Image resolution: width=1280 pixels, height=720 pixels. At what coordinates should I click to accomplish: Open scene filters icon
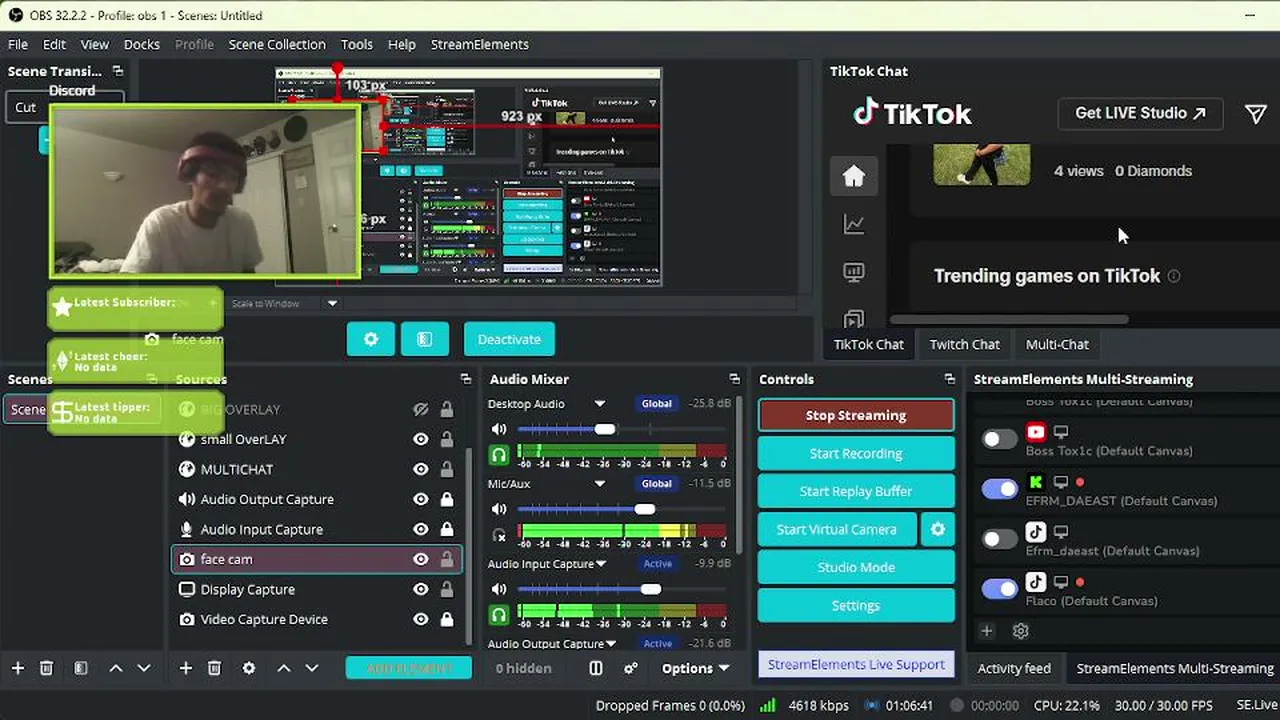(x=81, y=668)
